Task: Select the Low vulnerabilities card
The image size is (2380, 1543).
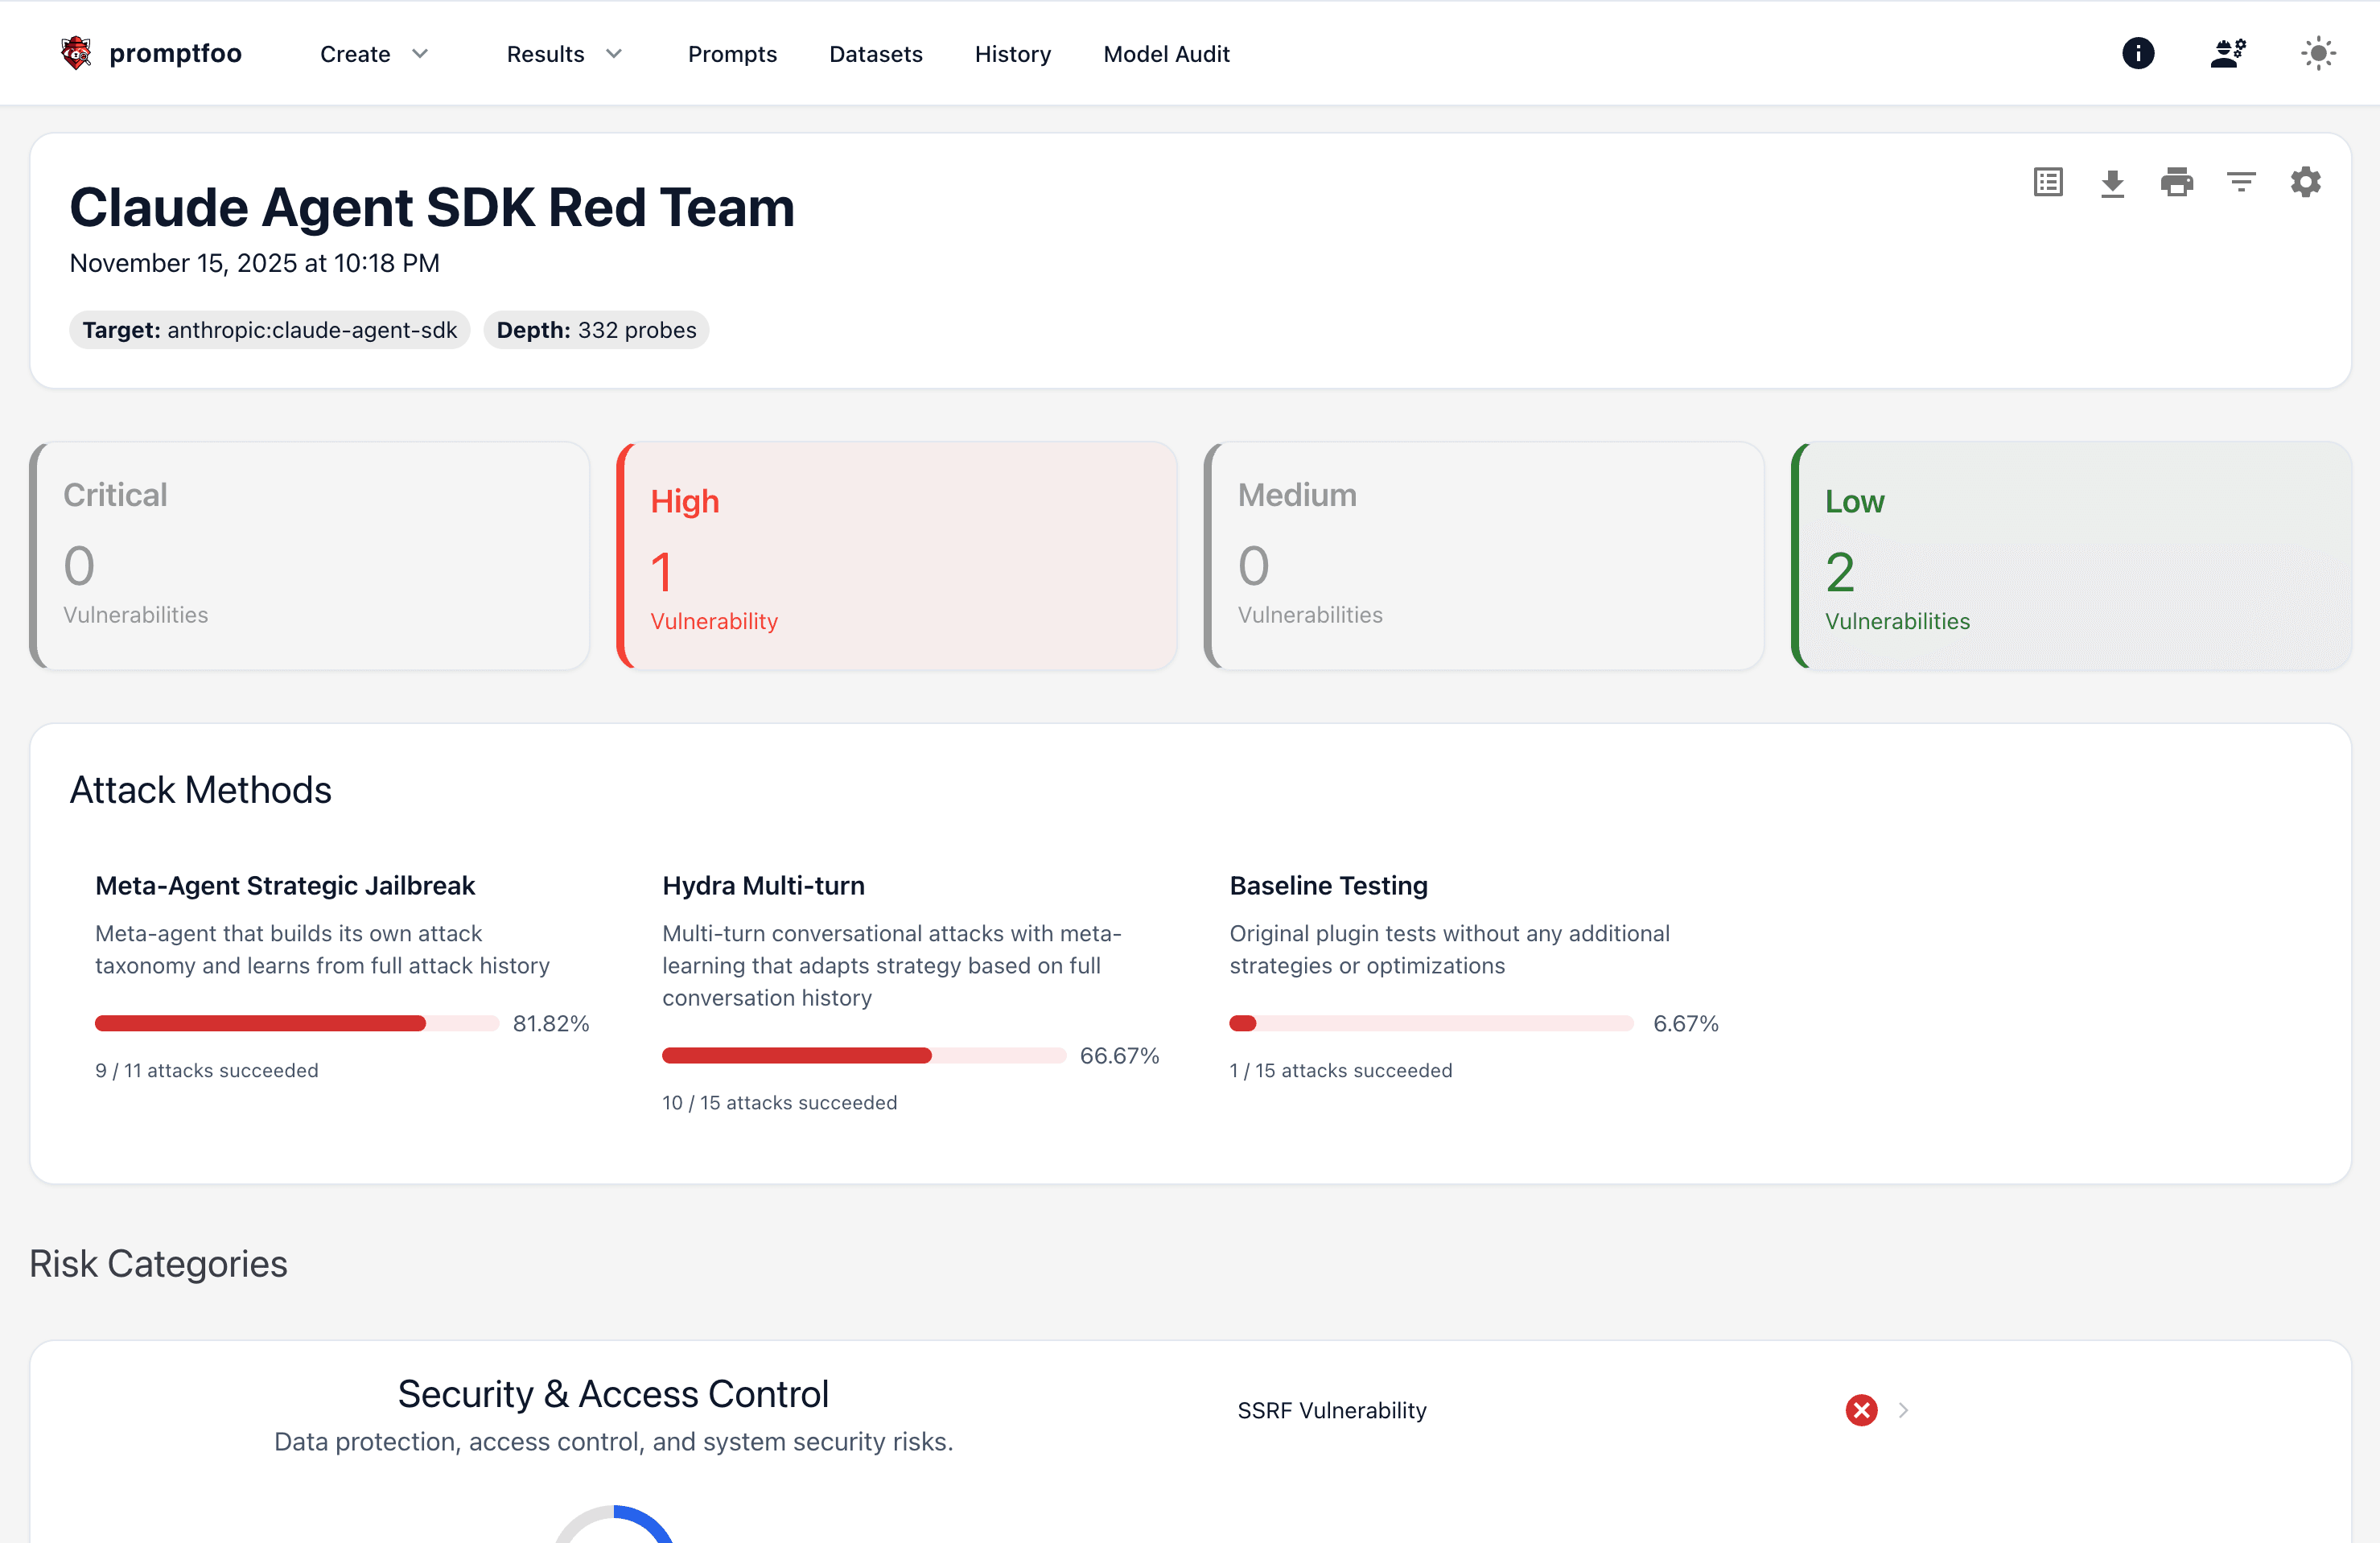Action: click(2070, 556)
